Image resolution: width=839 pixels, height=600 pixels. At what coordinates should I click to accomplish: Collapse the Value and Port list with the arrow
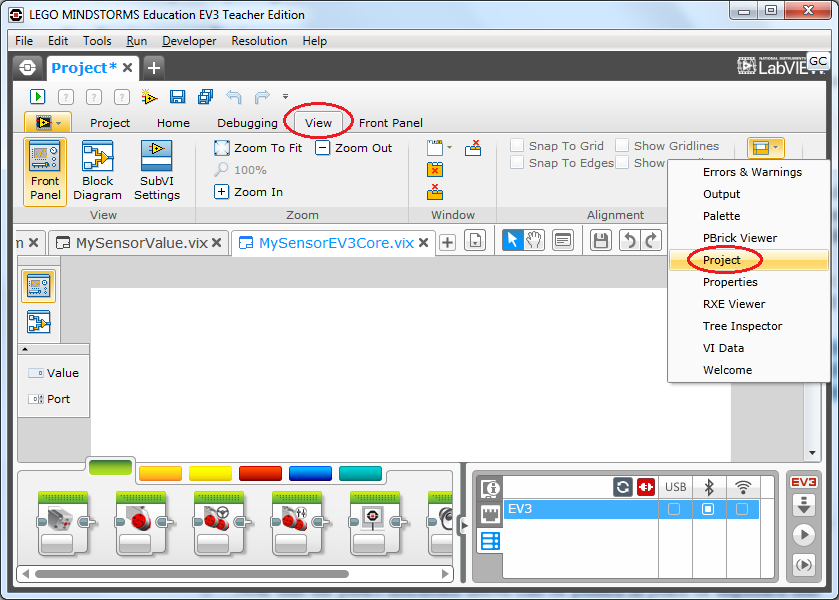tap(25, 349)
